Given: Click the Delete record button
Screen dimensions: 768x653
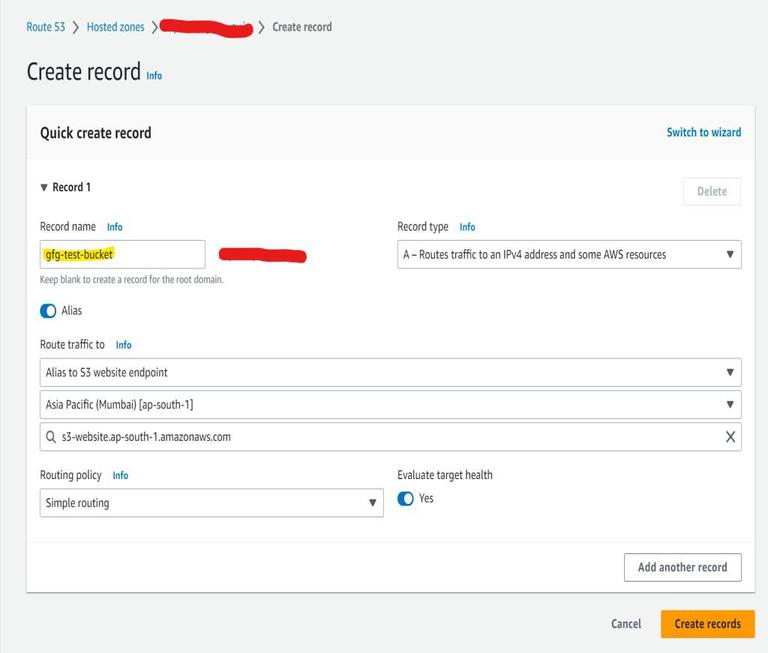Looking at the screenshot, I should point(711,191).
